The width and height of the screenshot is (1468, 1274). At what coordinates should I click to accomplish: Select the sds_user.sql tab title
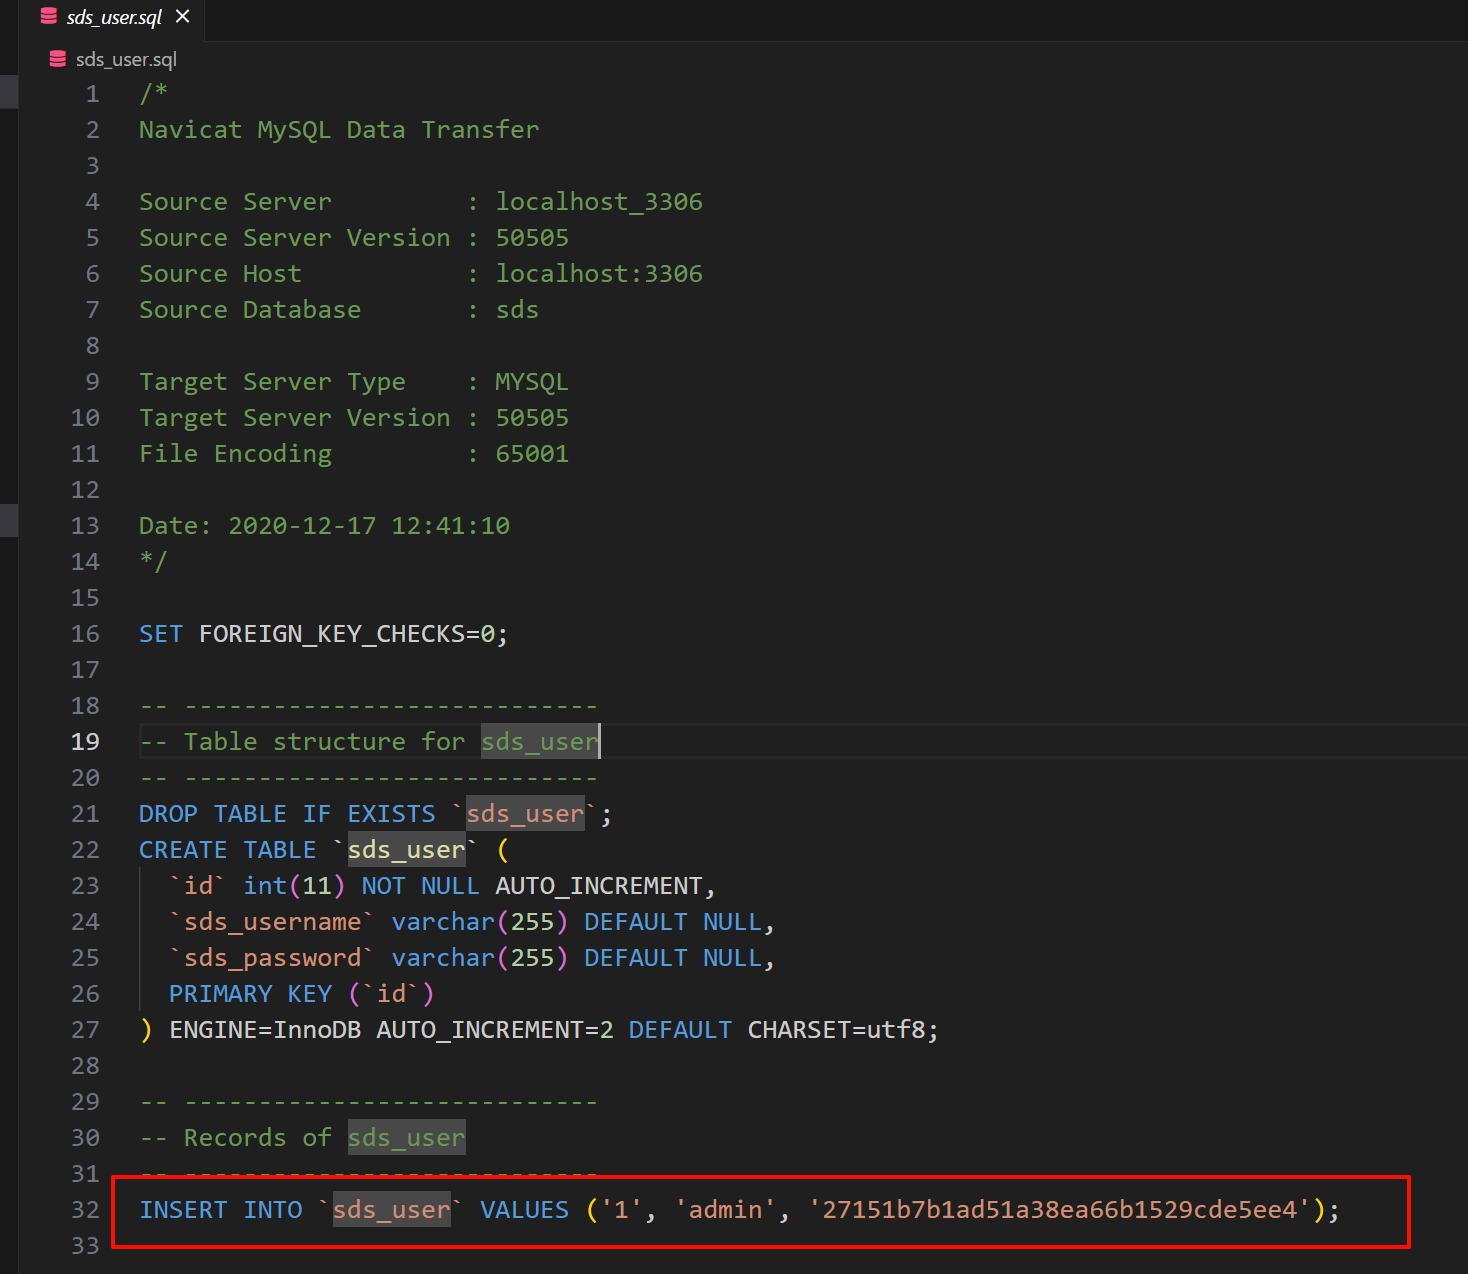[x=114, y=18]
